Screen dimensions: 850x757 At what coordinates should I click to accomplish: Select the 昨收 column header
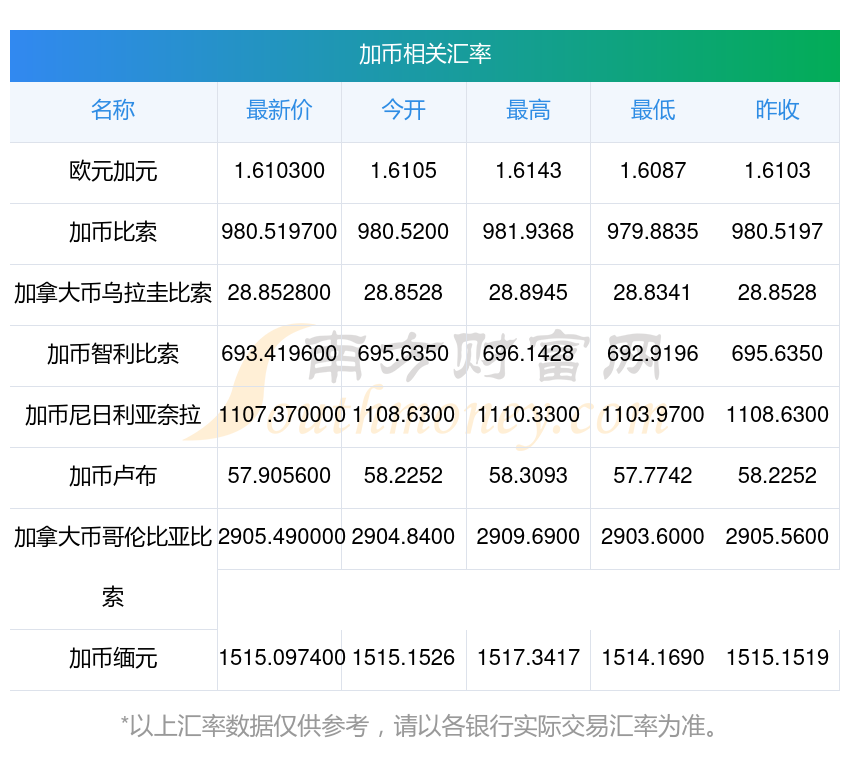click(777, 110)
